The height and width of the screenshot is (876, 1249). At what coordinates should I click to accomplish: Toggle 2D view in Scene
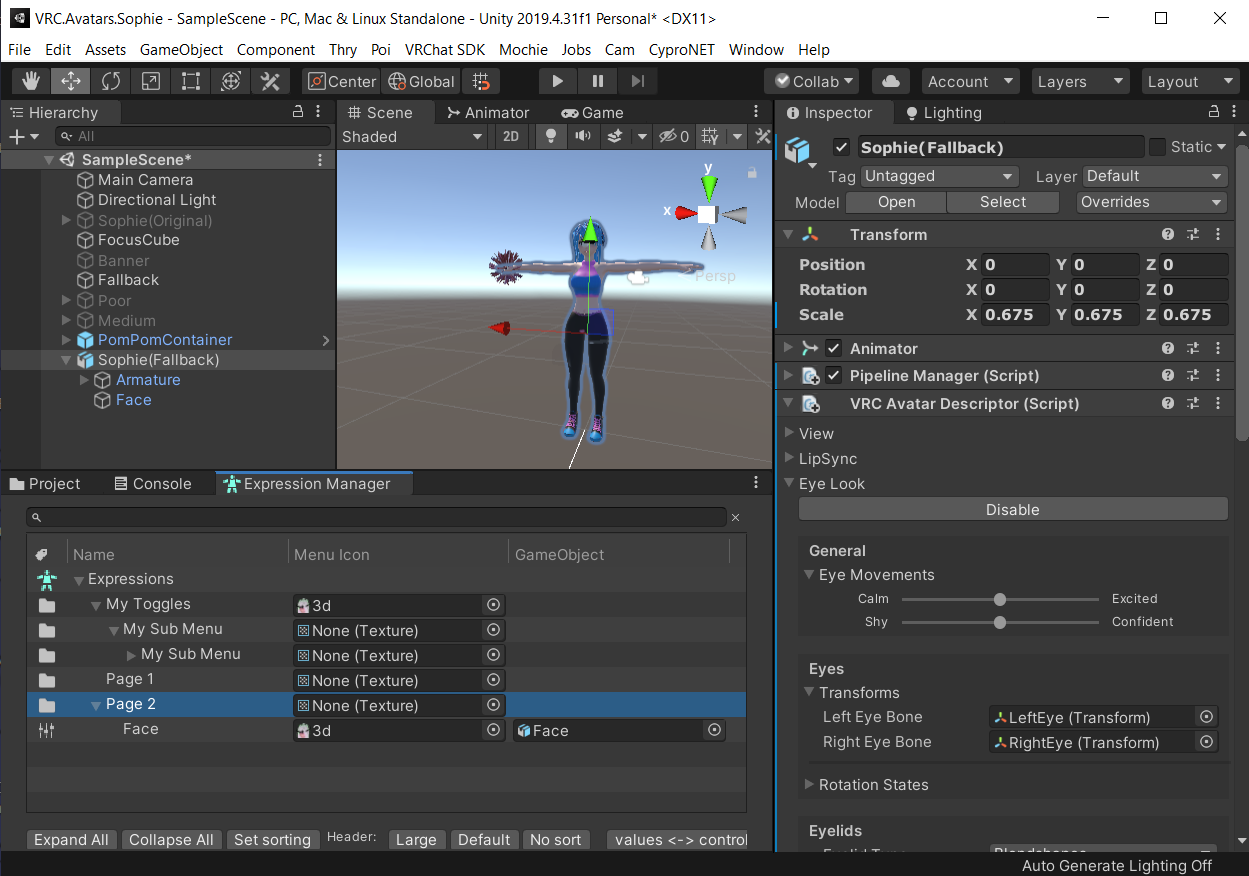510,136
